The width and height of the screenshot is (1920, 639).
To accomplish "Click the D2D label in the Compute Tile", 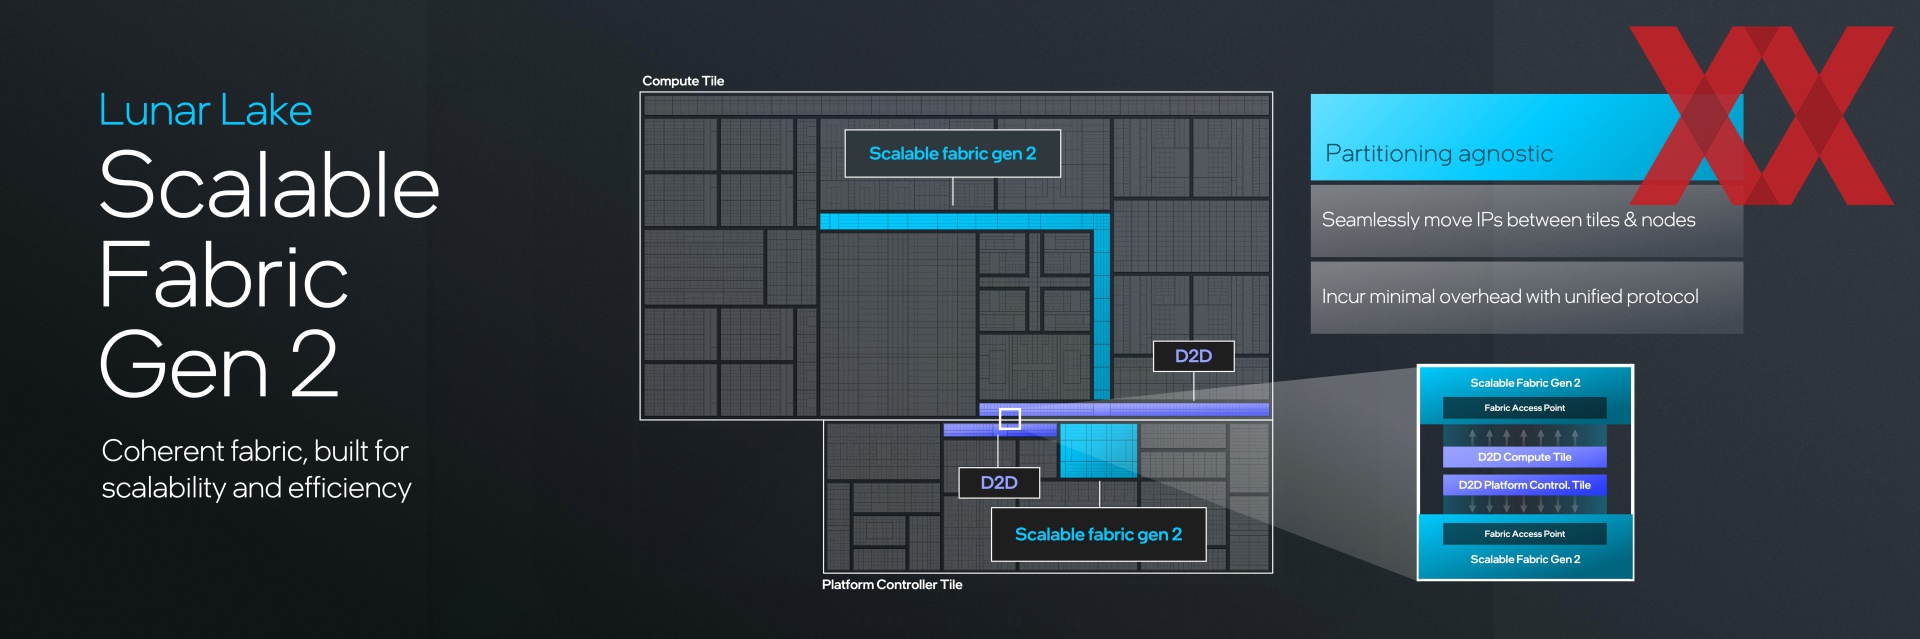I will tap(1193, 356).
